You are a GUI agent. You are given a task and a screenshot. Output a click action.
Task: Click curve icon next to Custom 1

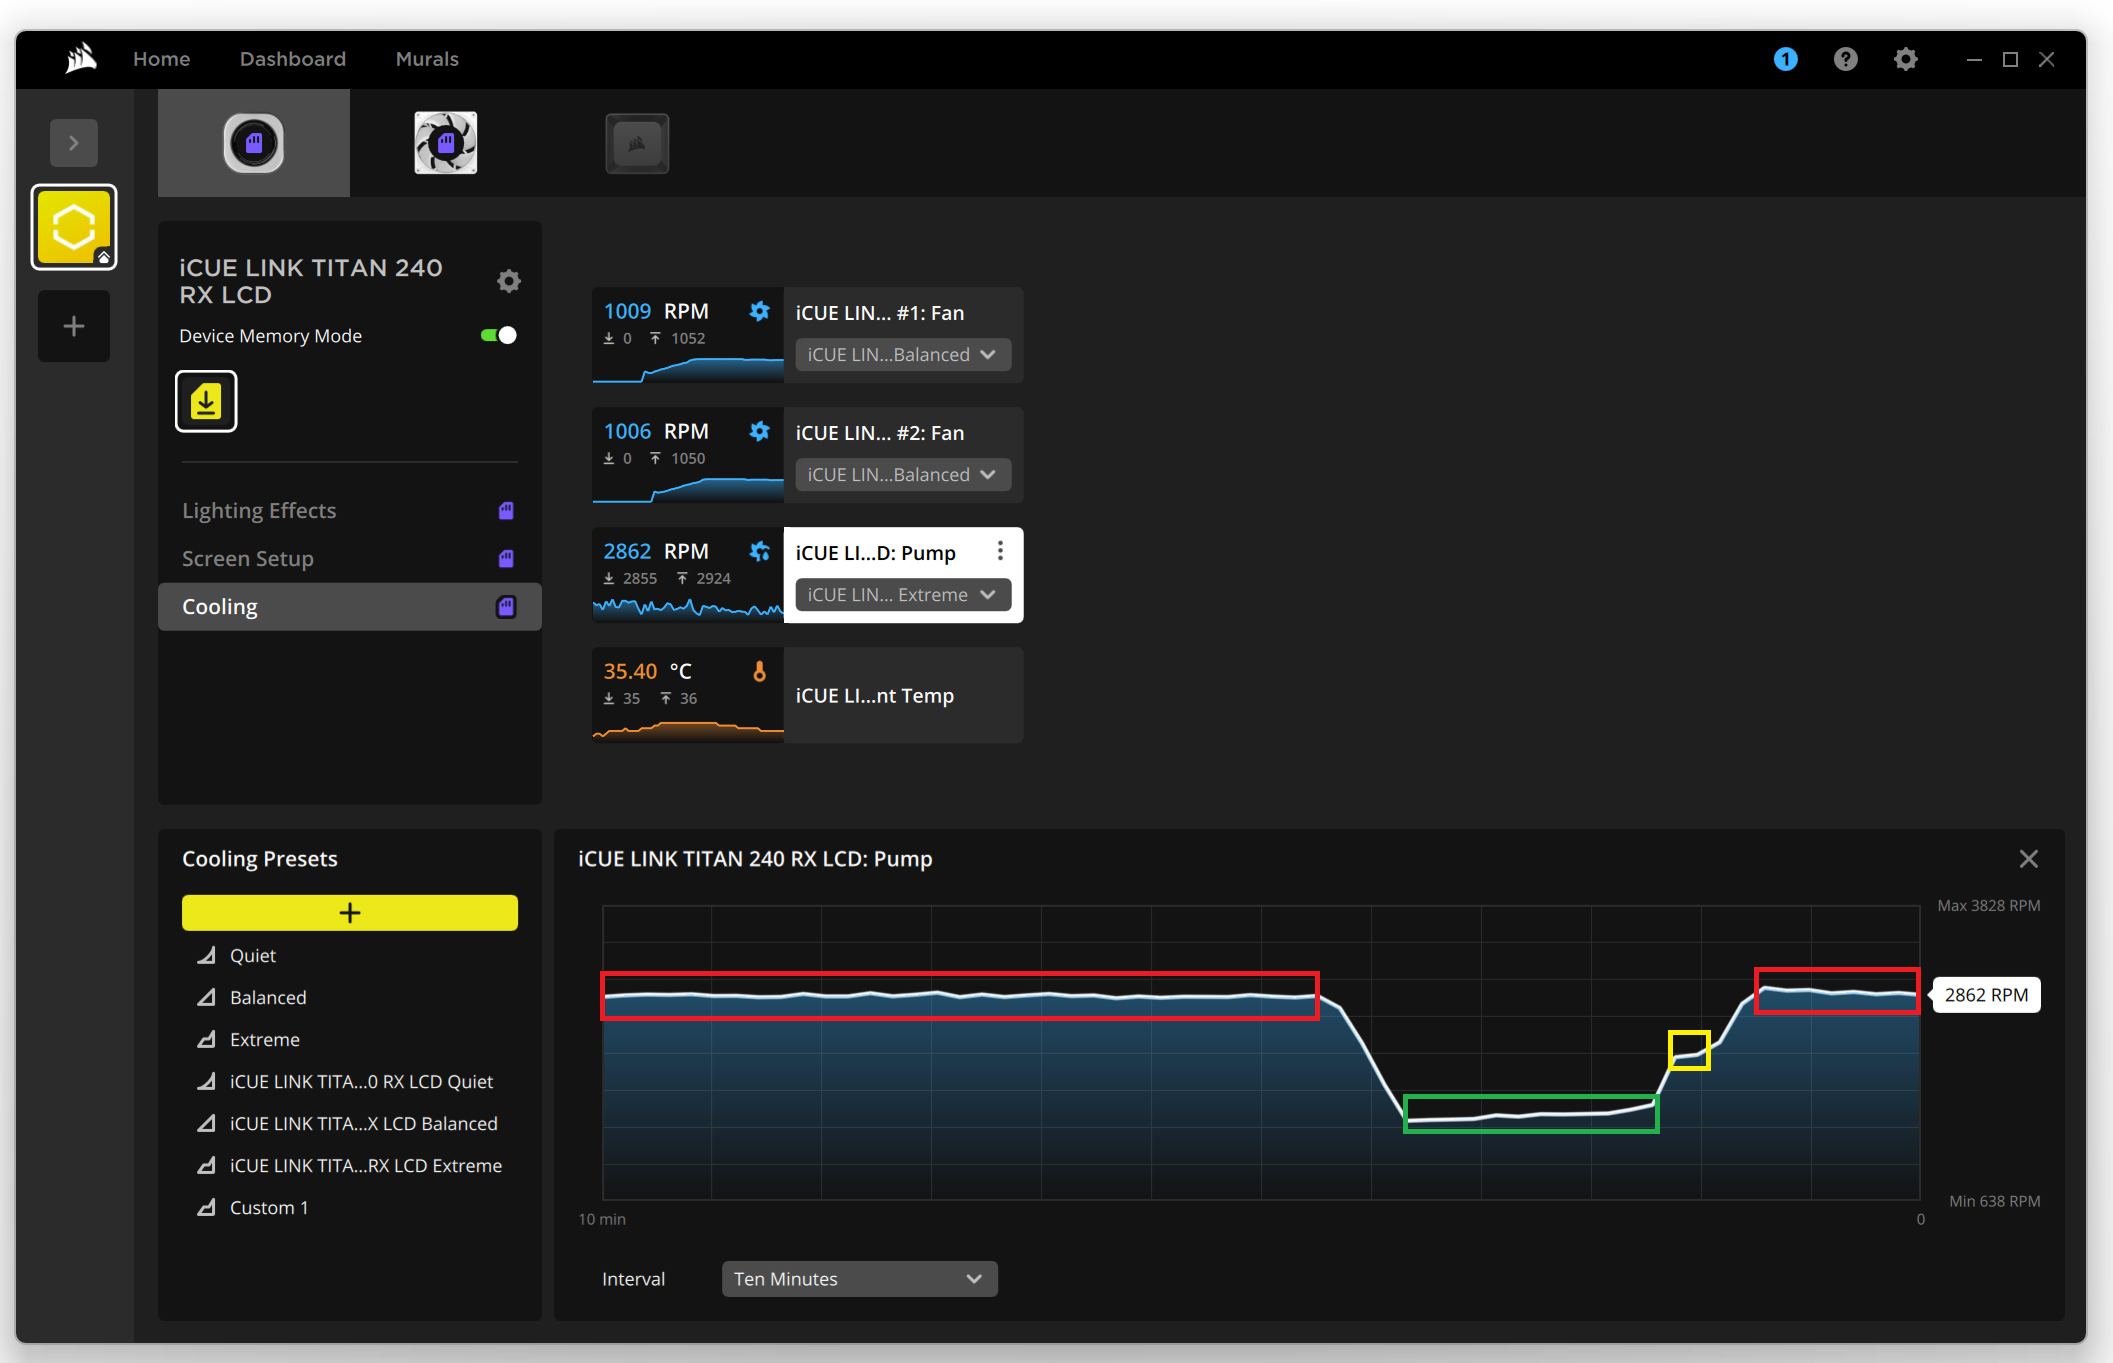click(206, 1207)
